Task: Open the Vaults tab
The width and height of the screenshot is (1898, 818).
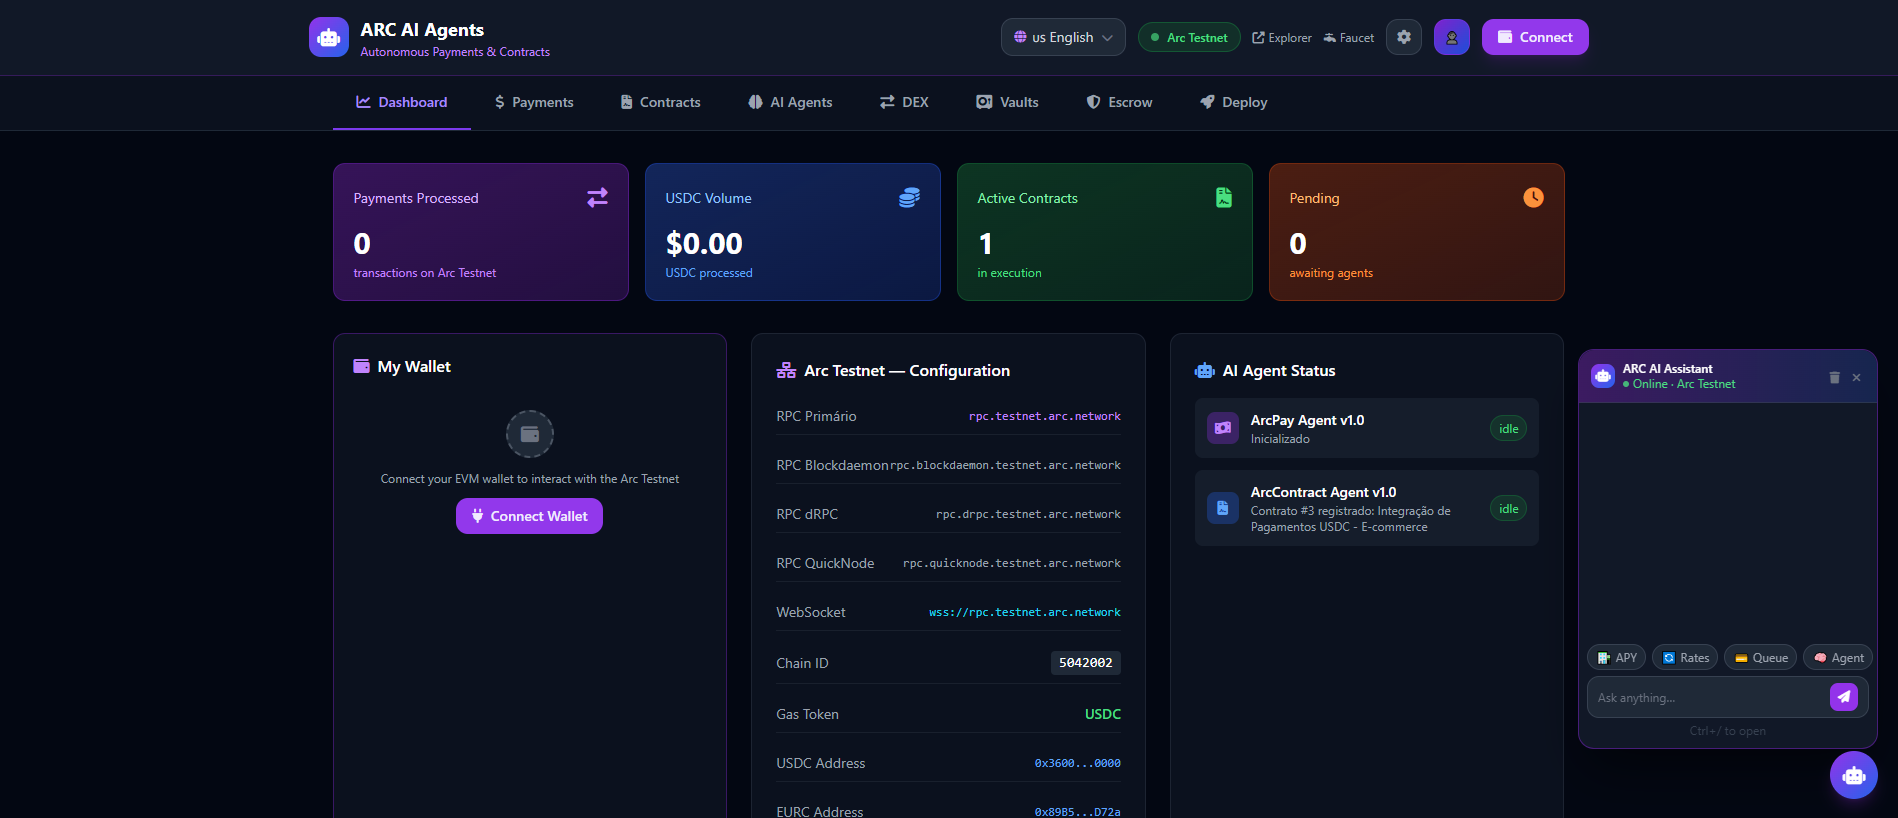Action: [x=1007, y=102]
